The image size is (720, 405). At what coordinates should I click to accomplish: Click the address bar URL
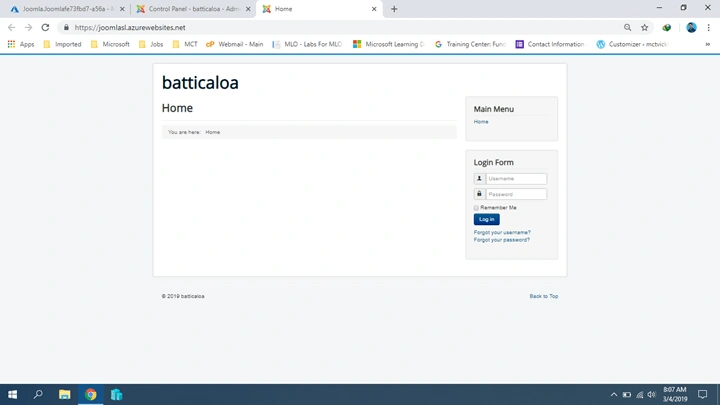click(x=130, y=28)
